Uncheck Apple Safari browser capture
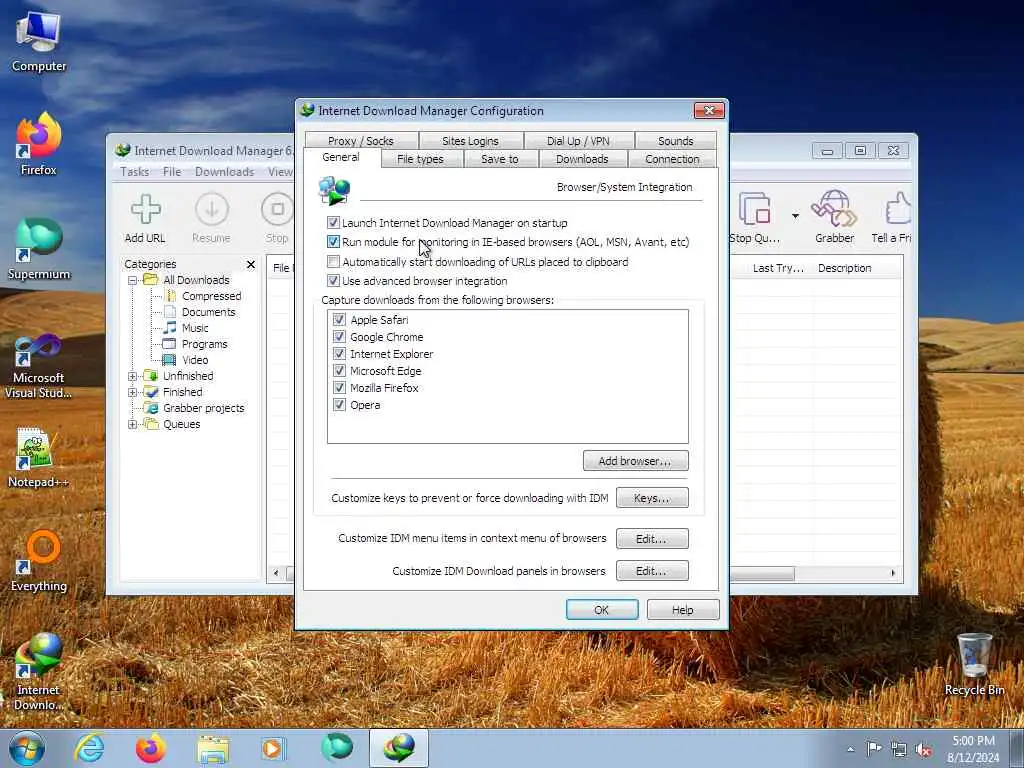 click(339, 319)
